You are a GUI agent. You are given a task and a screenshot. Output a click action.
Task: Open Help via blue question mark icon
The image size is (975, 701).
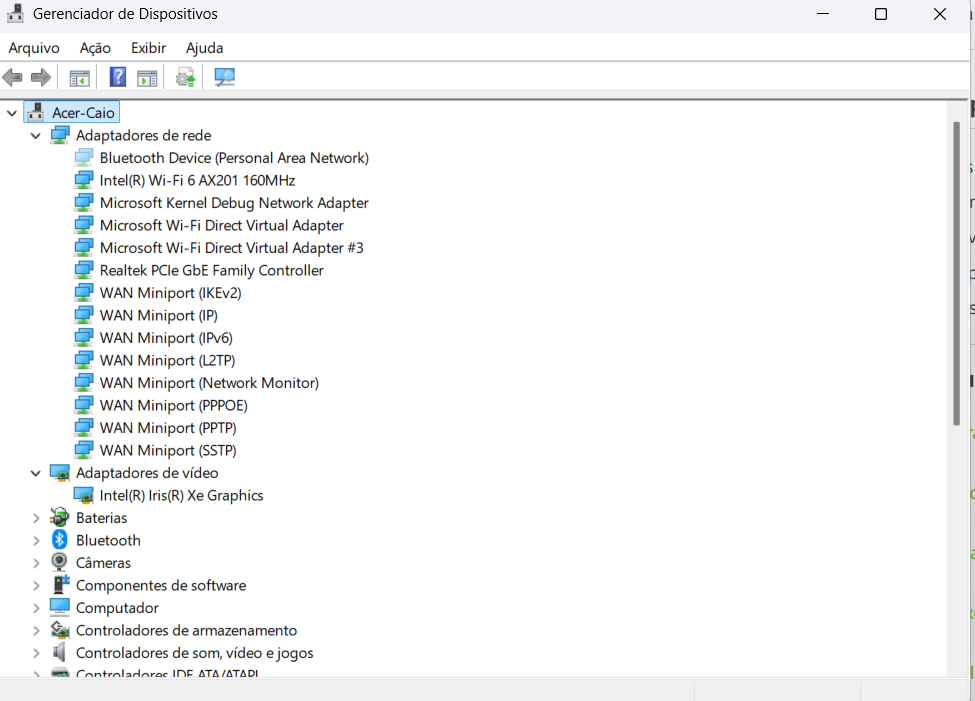pos(118,77)
